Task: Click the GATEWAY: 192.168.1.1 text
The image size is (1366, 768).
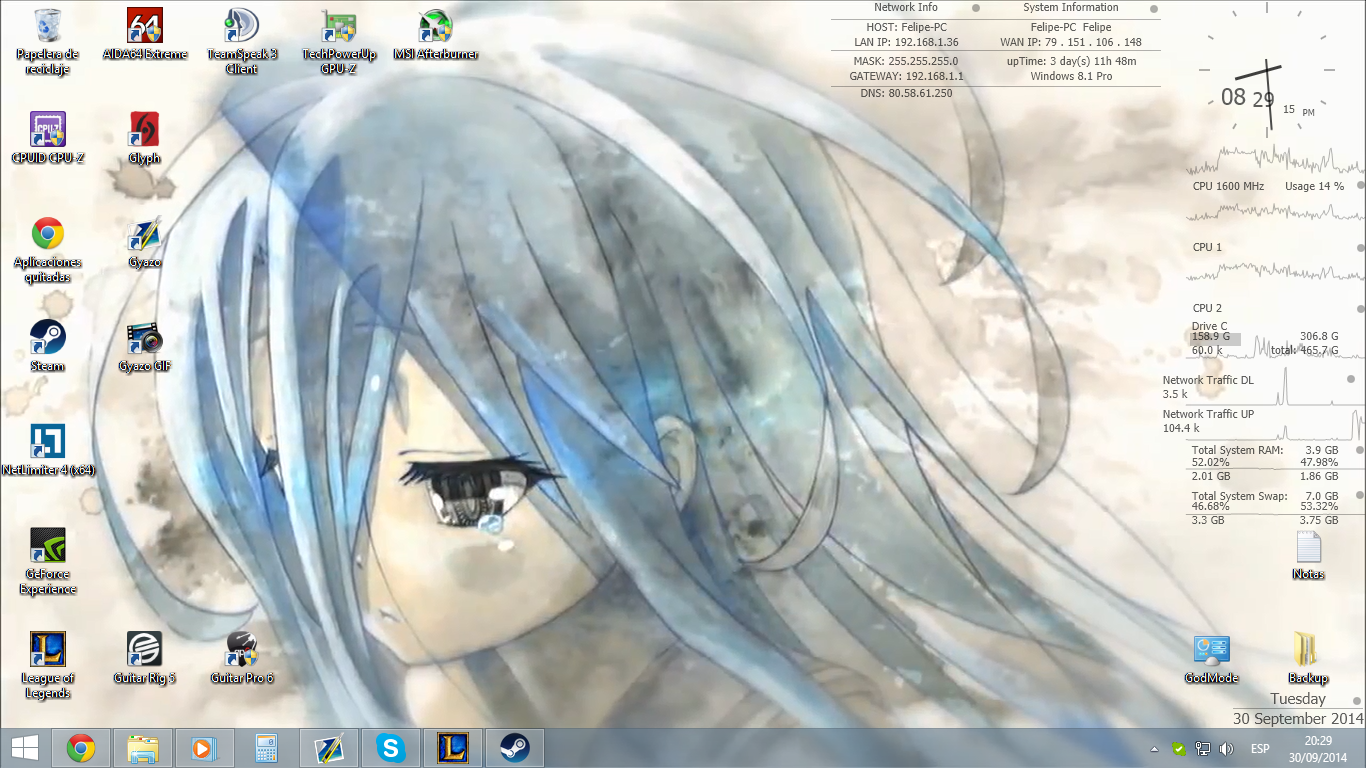Action: 906,77
